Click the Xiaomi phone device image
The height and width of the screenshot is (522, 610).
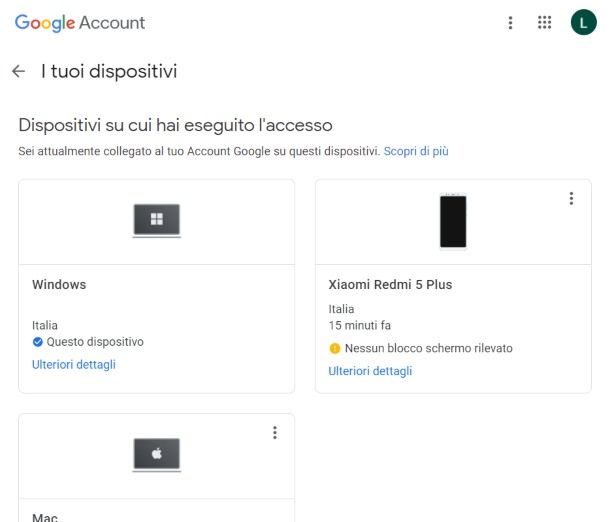[453, 221]
